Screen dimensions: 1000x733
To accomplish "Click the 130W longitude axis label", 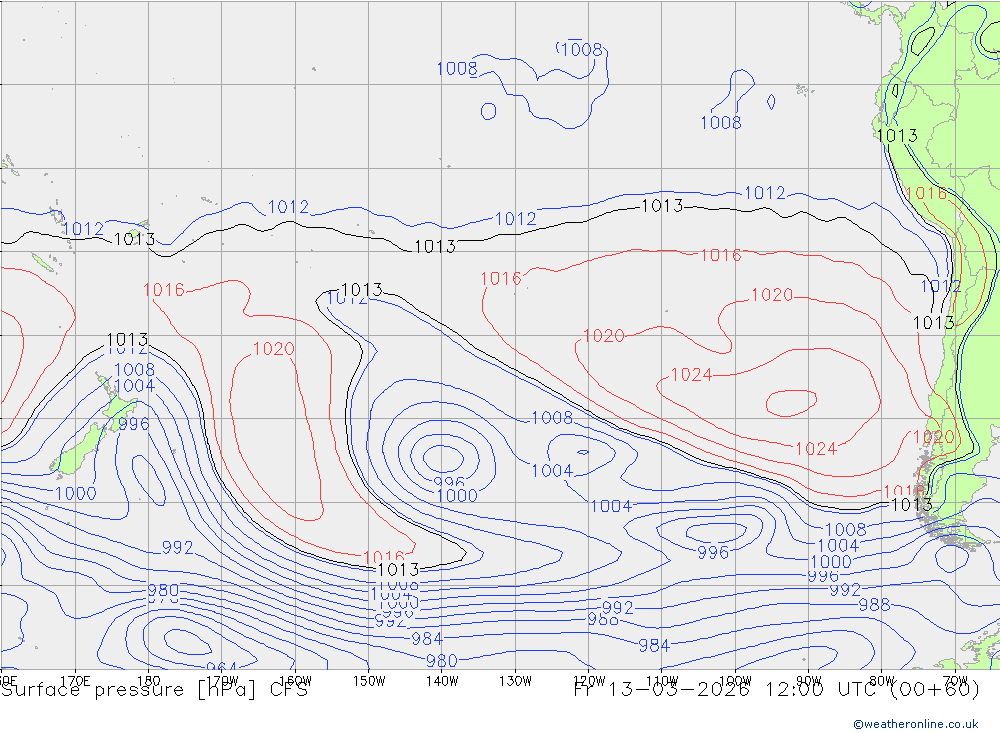I will tap(515, 681).
